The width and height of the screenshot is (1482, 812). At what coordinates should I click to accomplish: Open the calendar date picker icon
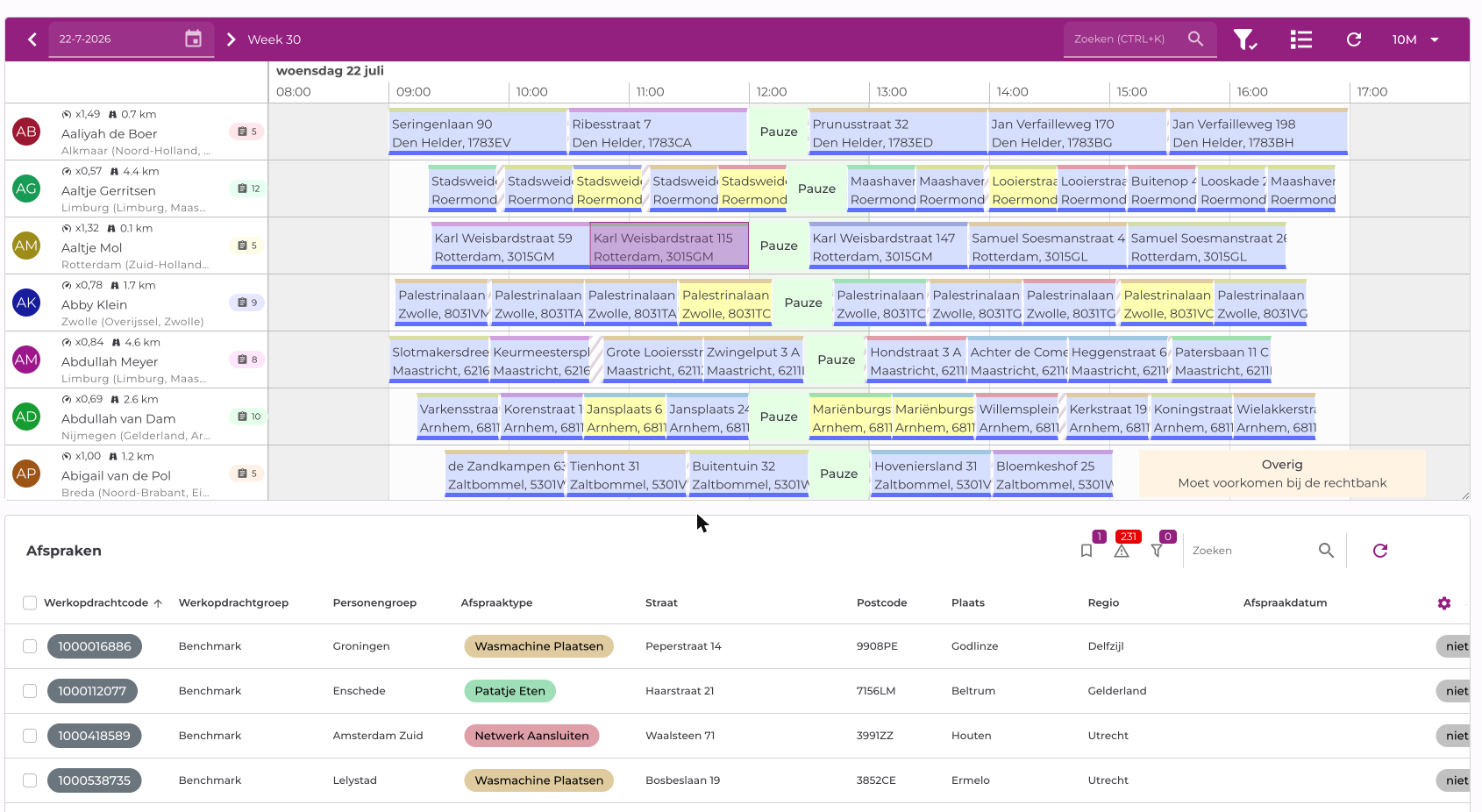click(194, 39)
